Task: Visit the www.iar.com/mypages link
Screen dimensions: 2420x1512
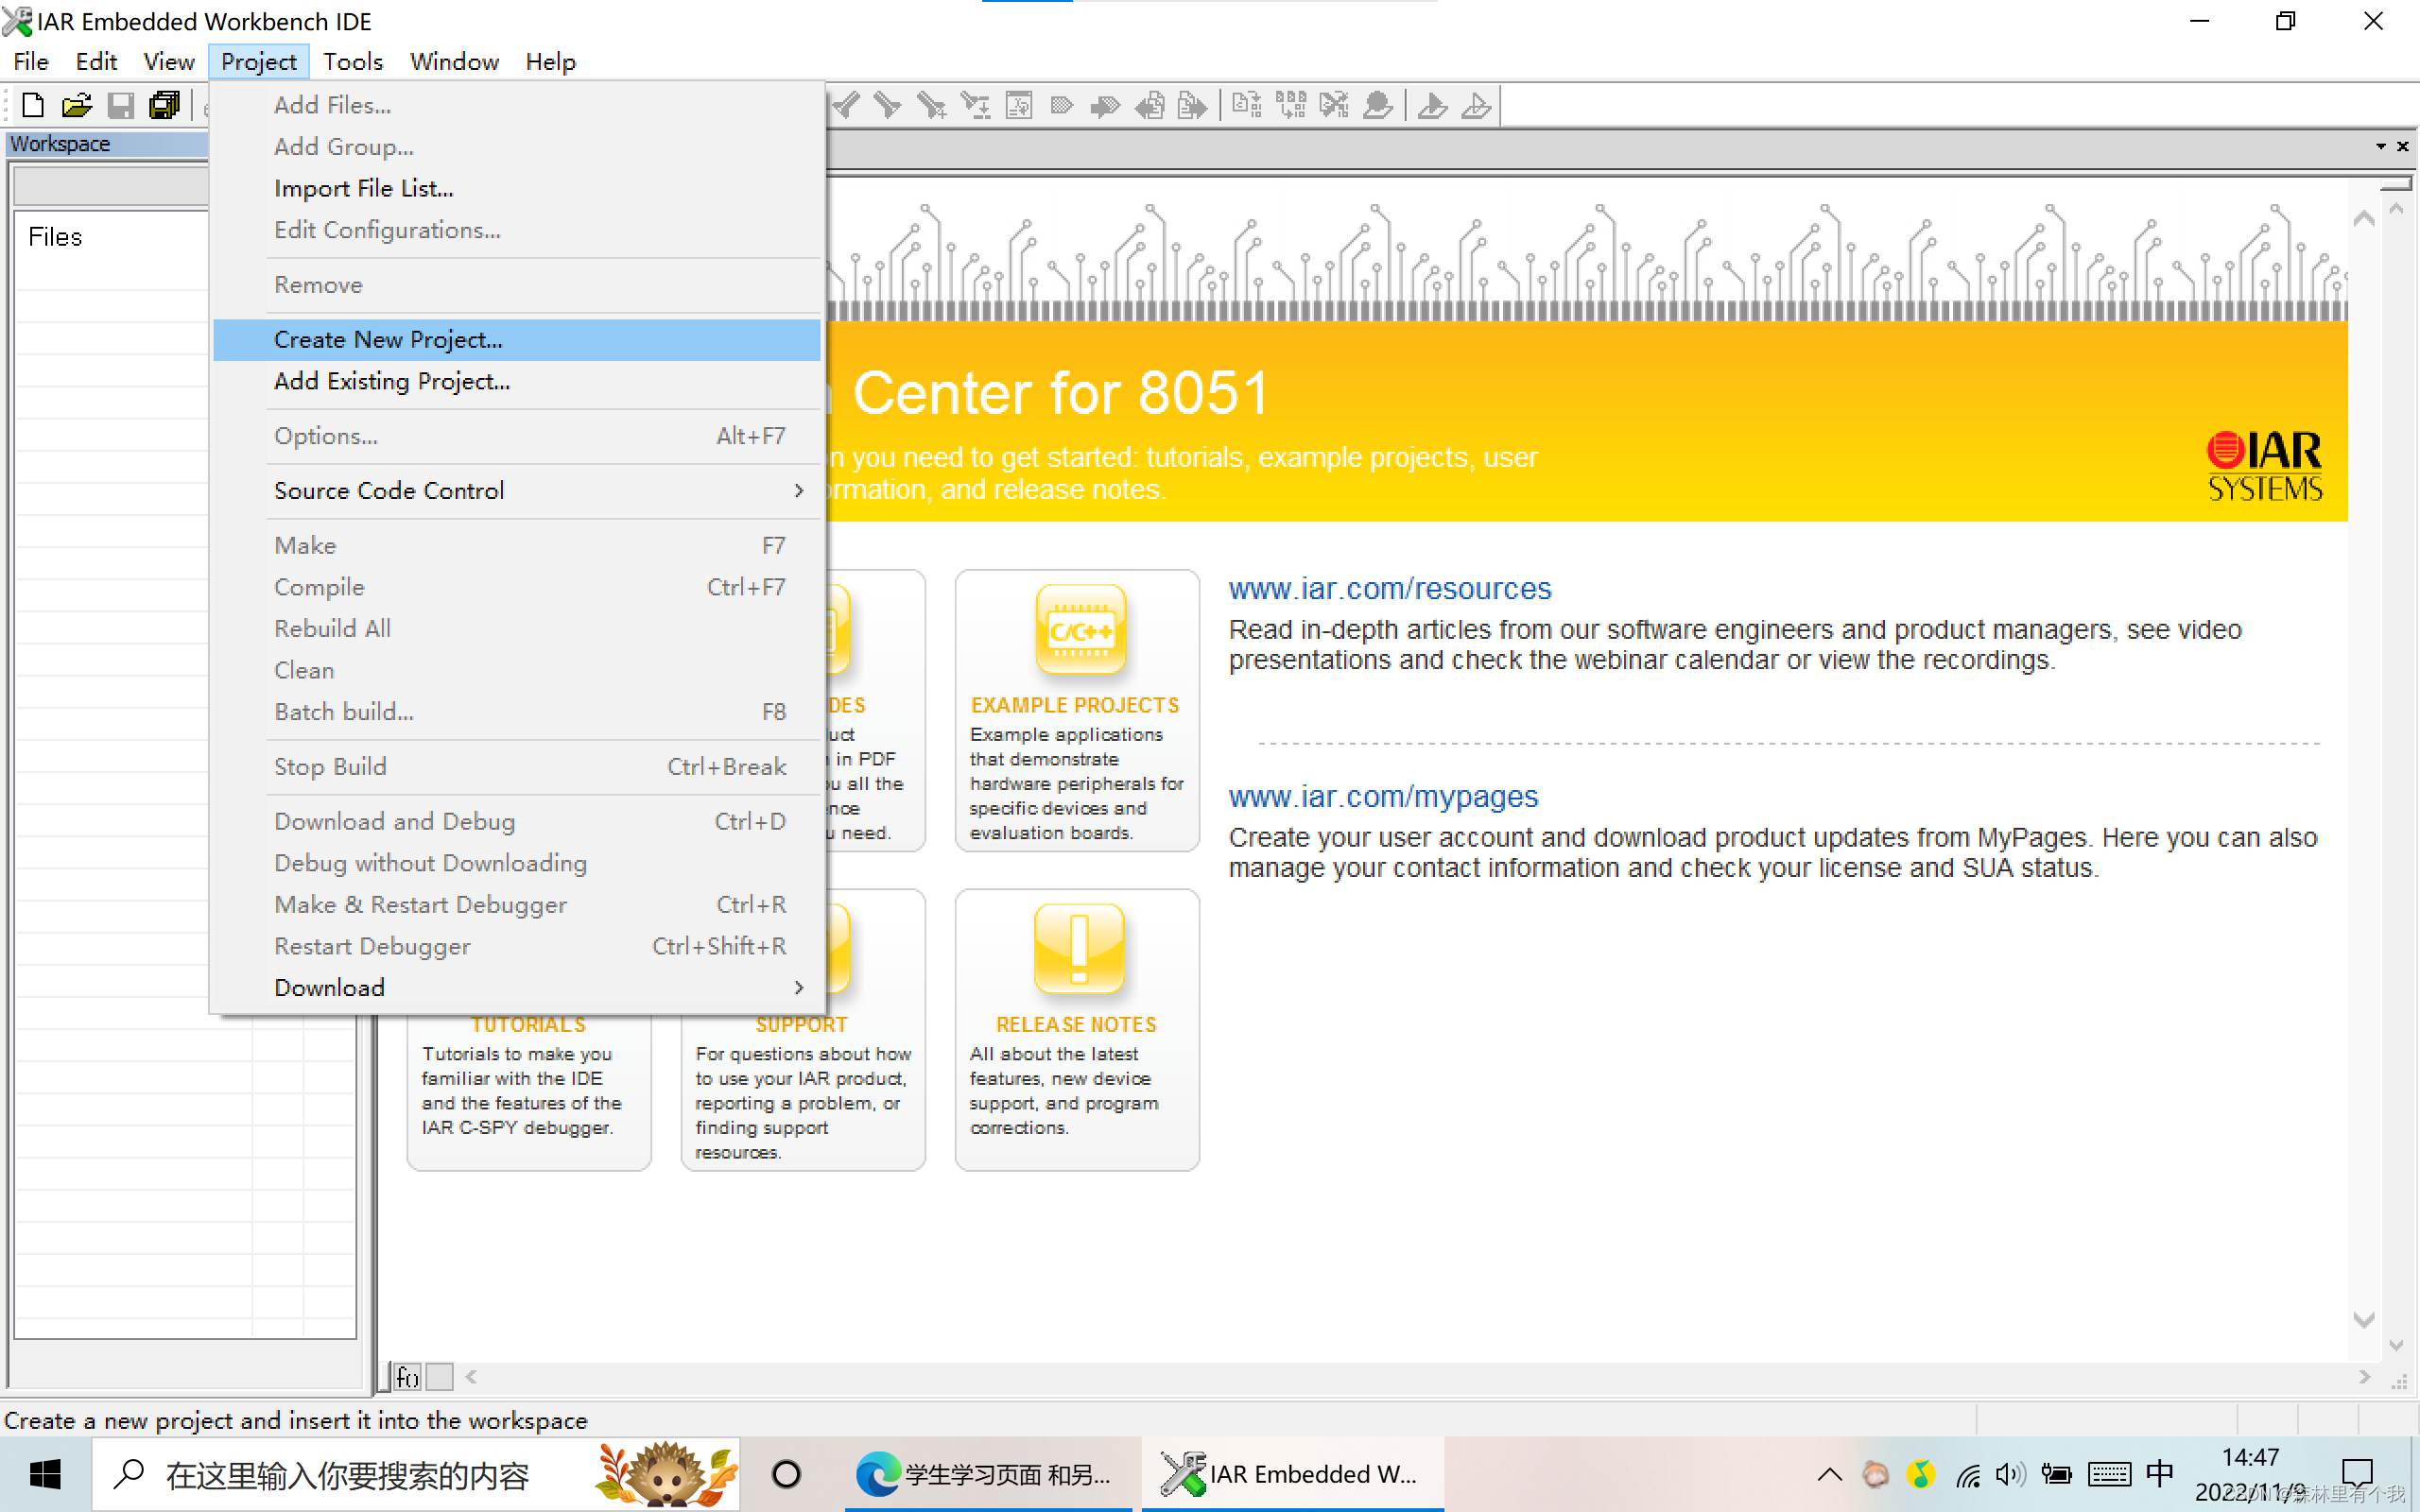Action: click(x=1383, y=797)
